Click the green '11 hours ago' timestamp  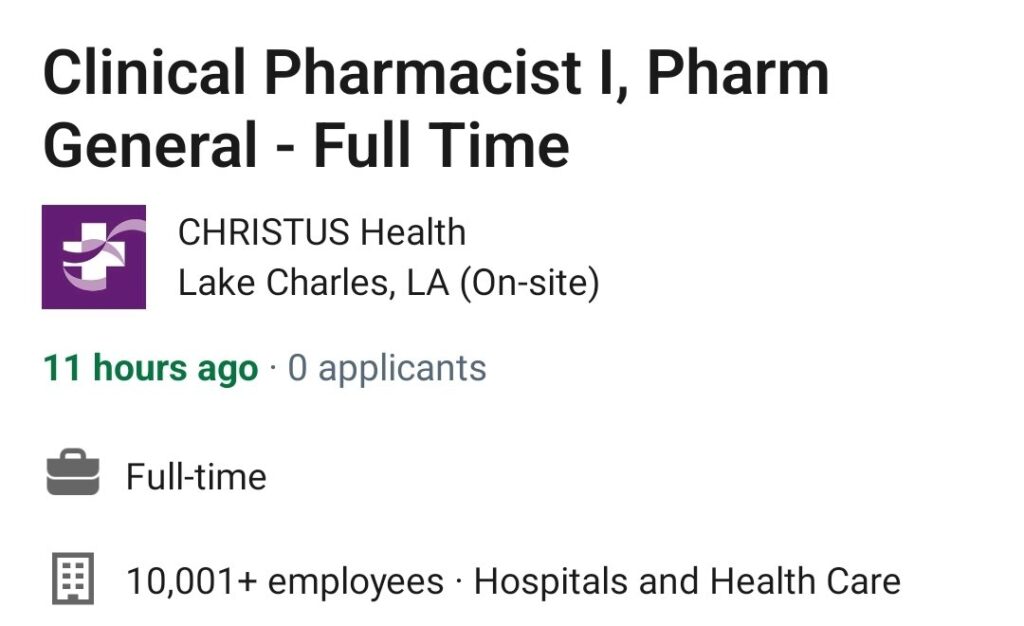coord(151,368)
